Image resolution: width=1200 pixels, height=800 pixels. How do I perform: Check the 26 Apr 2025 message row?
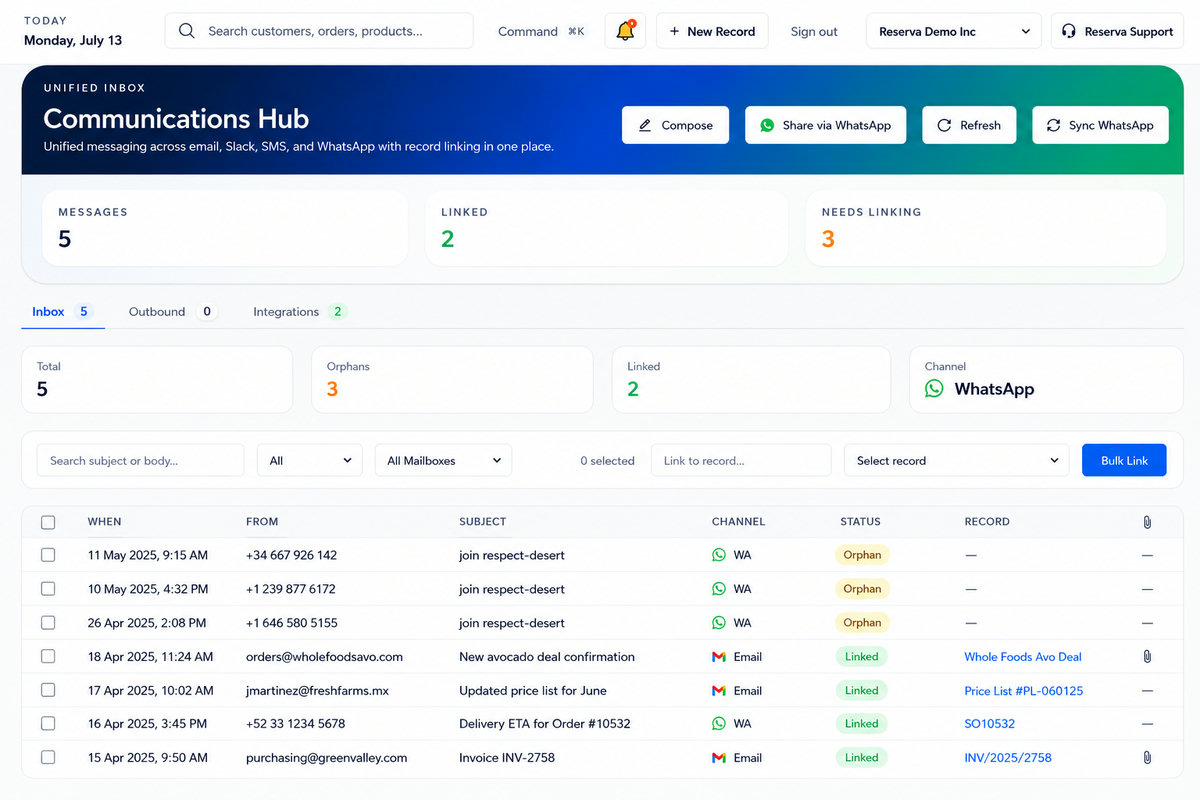pos(48,623)
